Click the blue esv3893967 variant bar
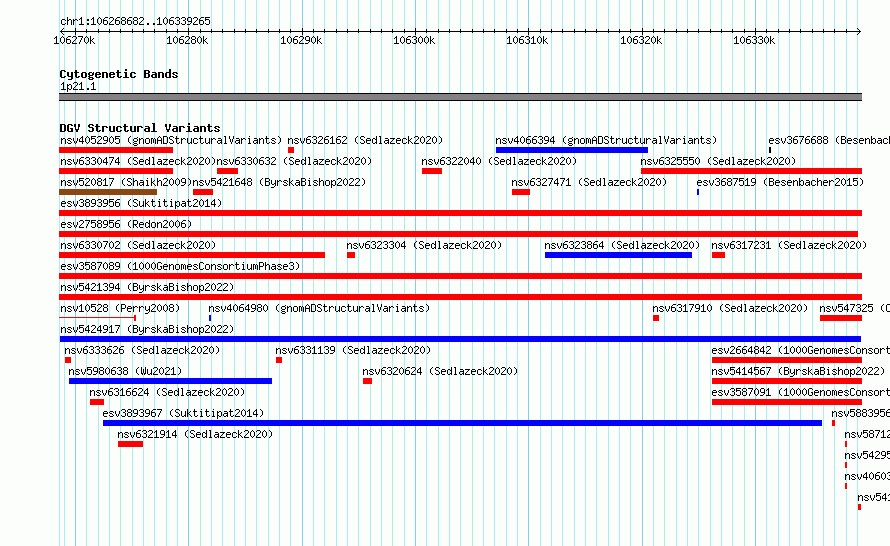The image size is (890, 546). coord(462,423)
